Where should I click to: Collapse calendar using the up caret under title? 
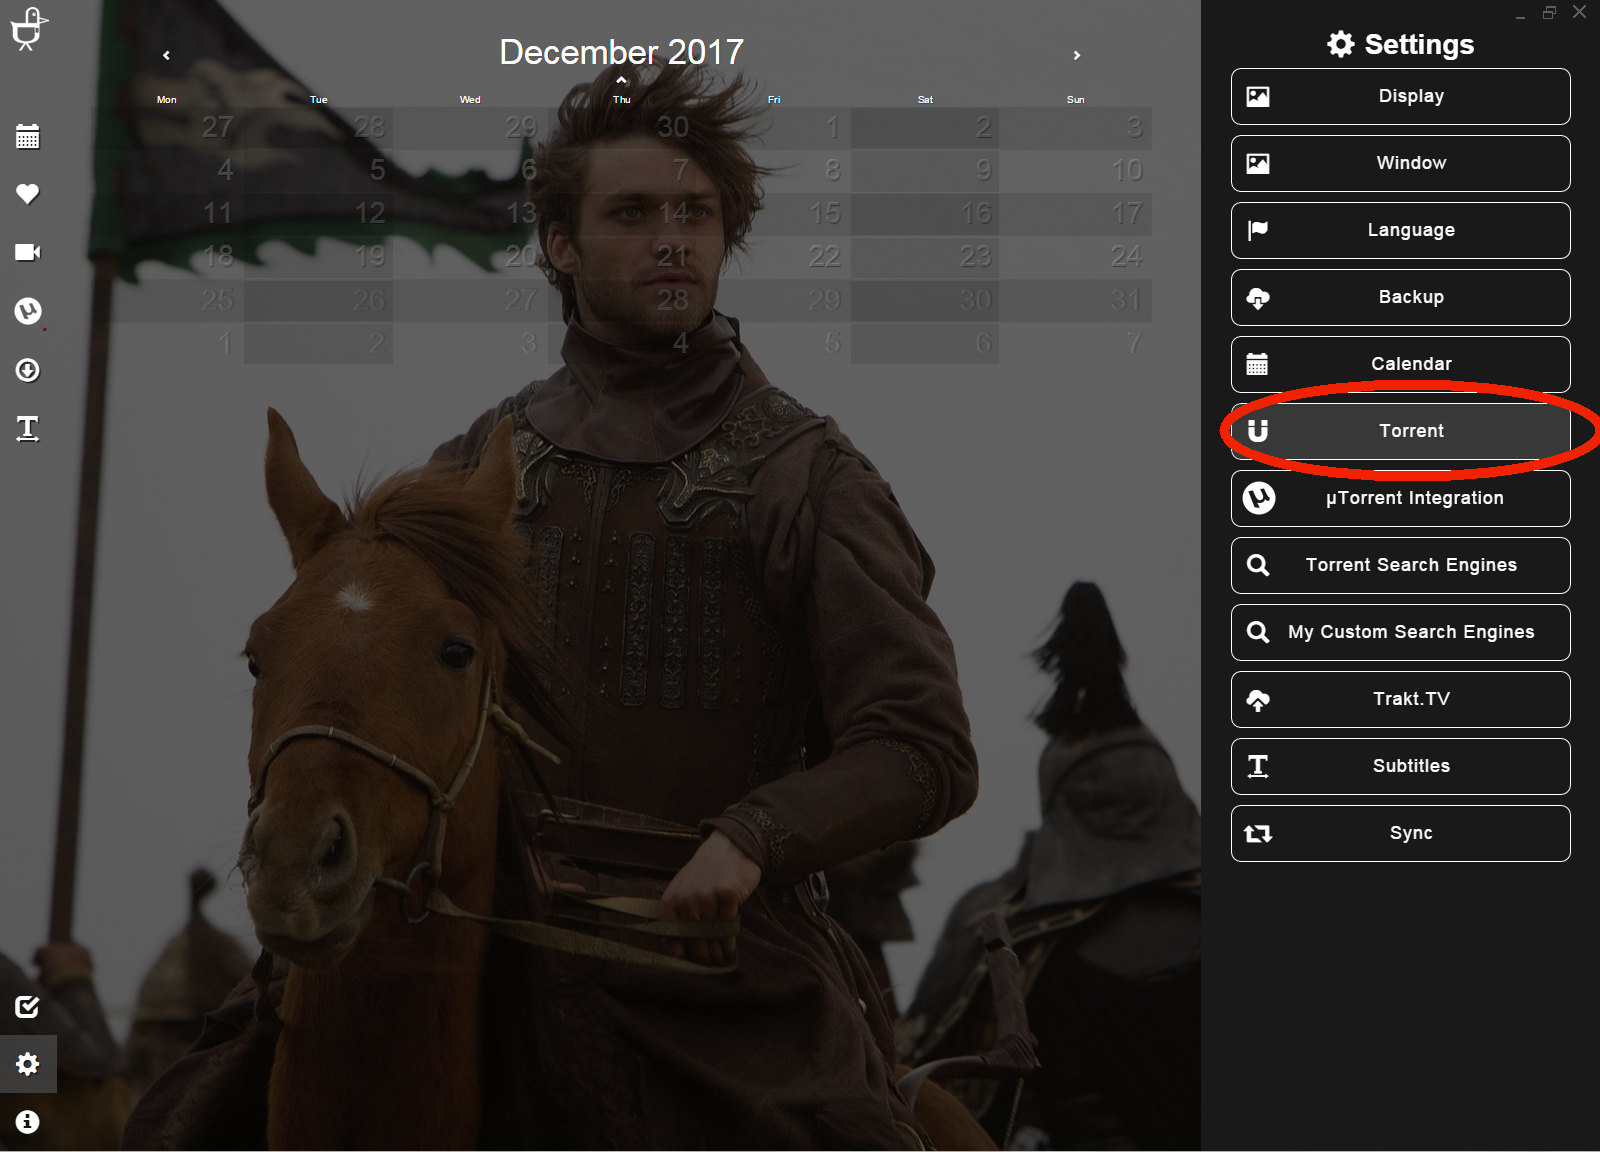coord(621,80)
